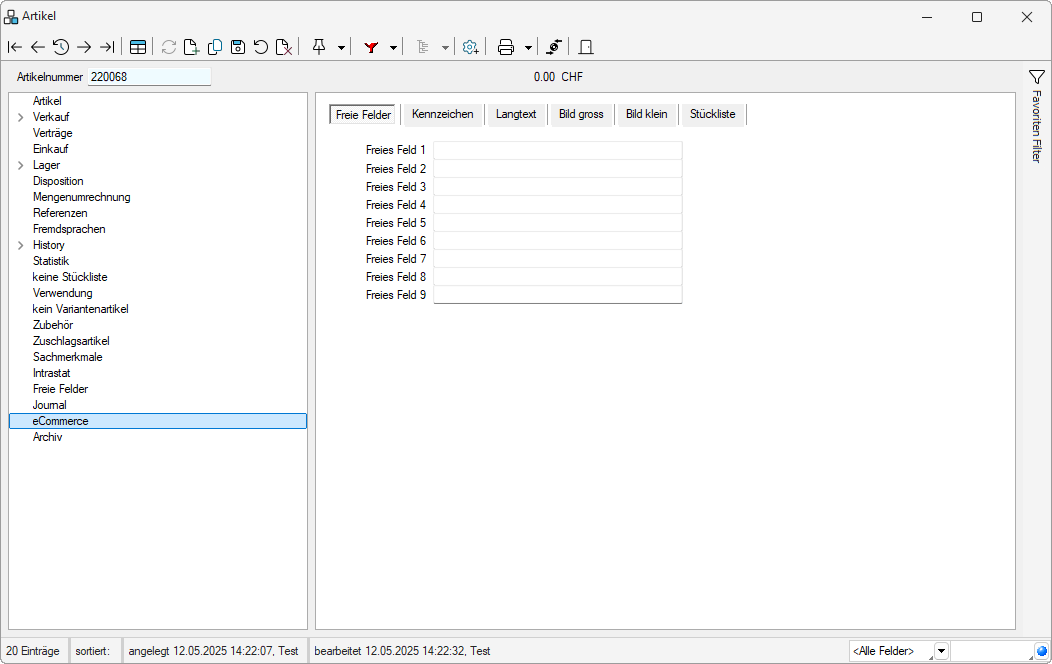Open the Bild klein tab
The height and width of the screenshot is (664, 1052).
pos(646,114)
